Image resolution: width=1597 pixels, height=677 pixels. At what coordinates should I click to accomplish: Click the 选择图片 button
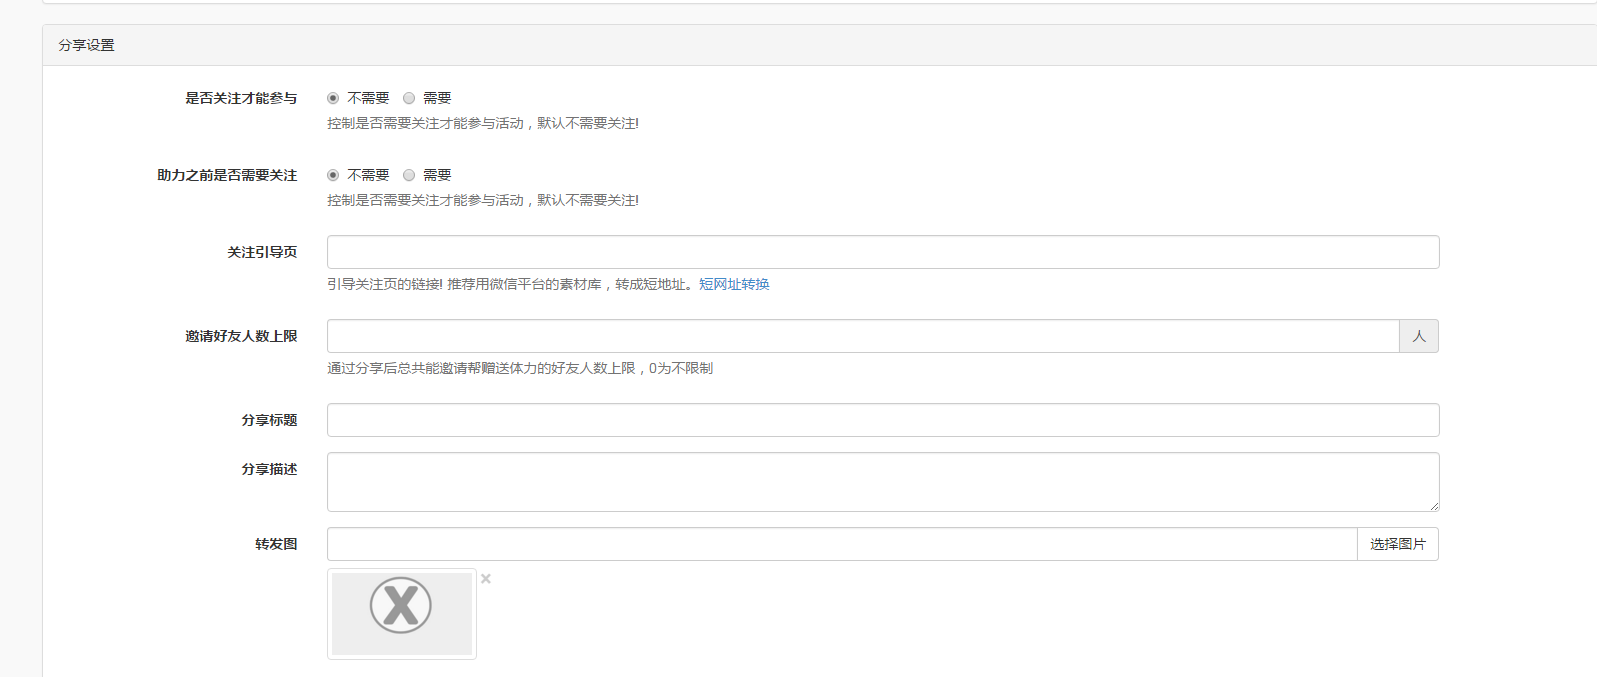point(1398,544)
